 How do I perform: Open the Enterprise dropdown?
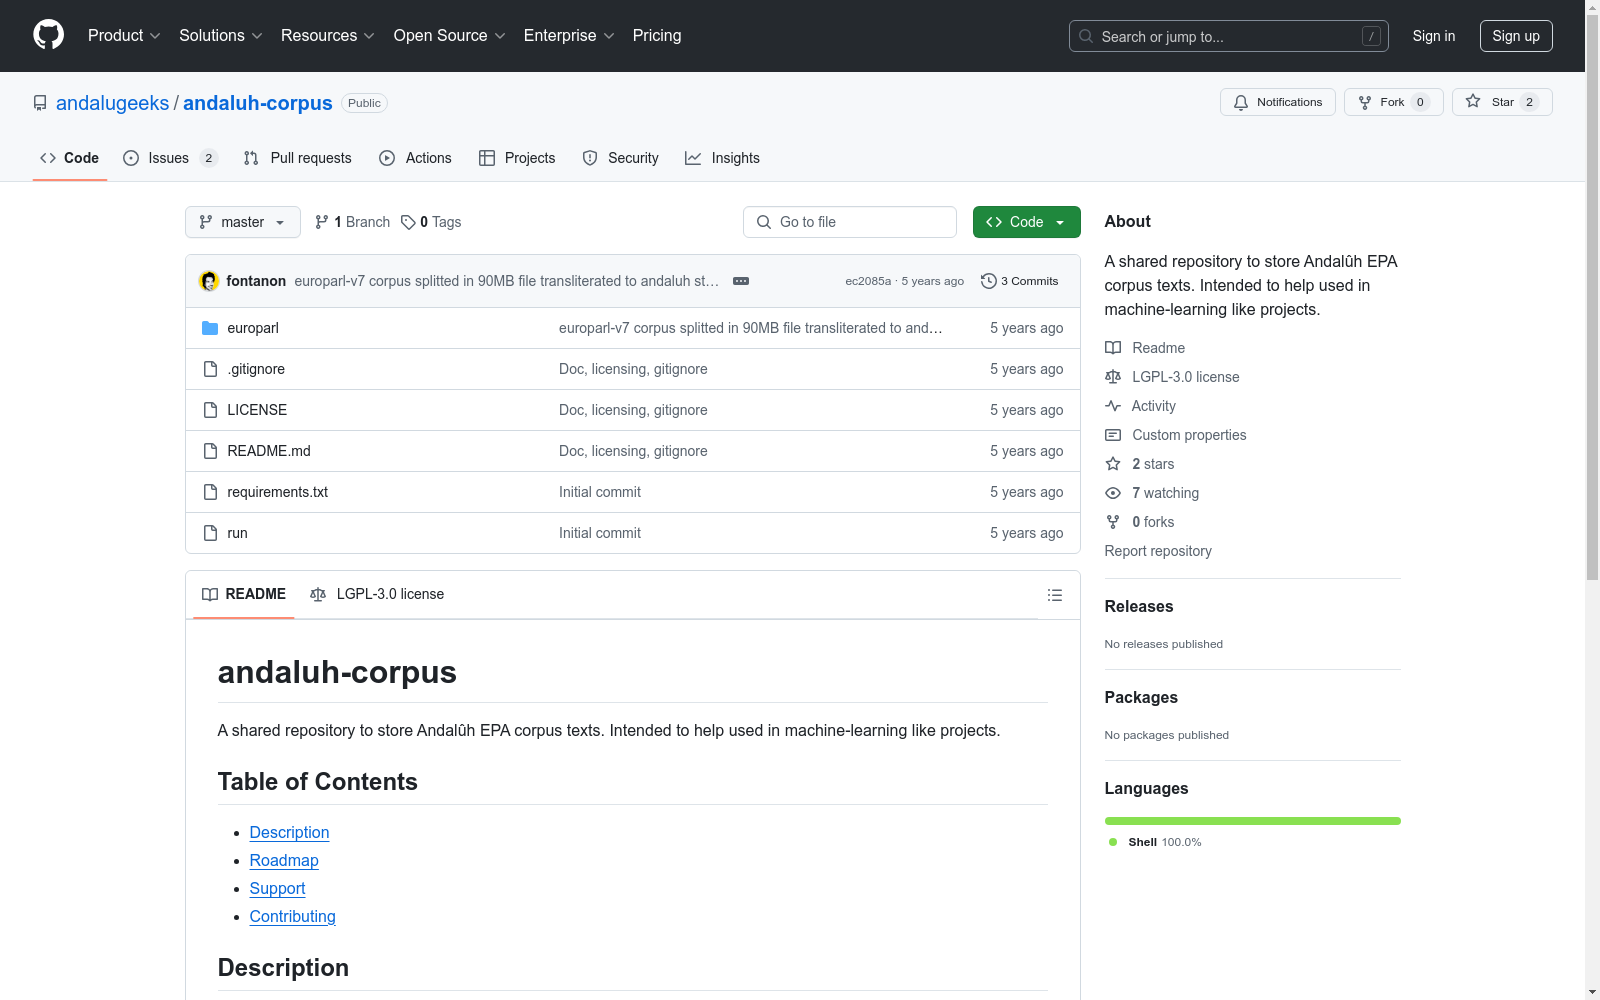569,35
